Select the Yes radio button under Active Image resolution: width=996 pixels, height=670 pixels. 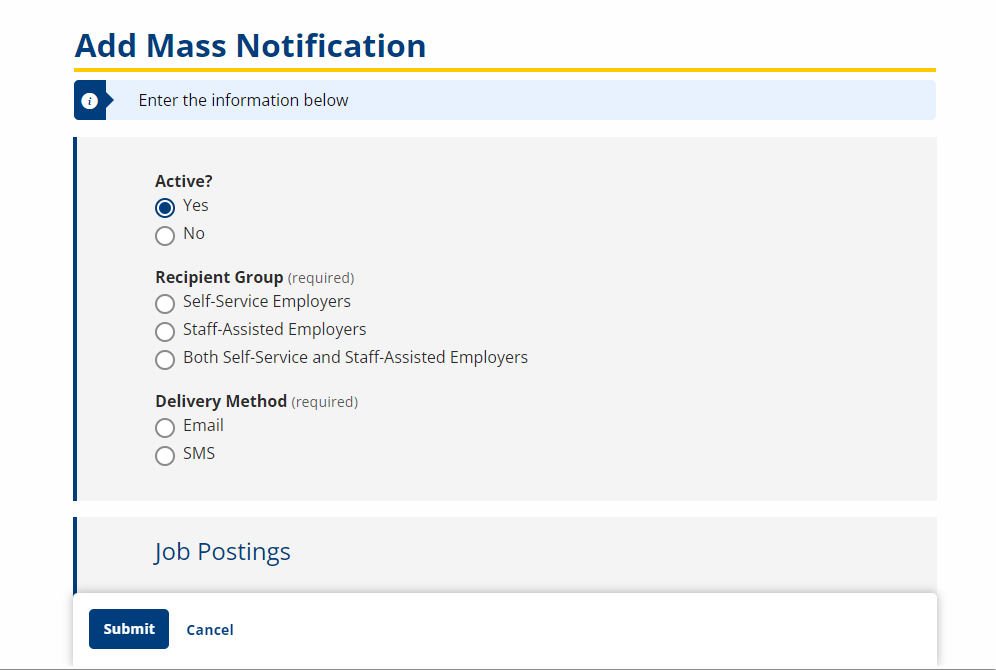click(x=165, y=207)
